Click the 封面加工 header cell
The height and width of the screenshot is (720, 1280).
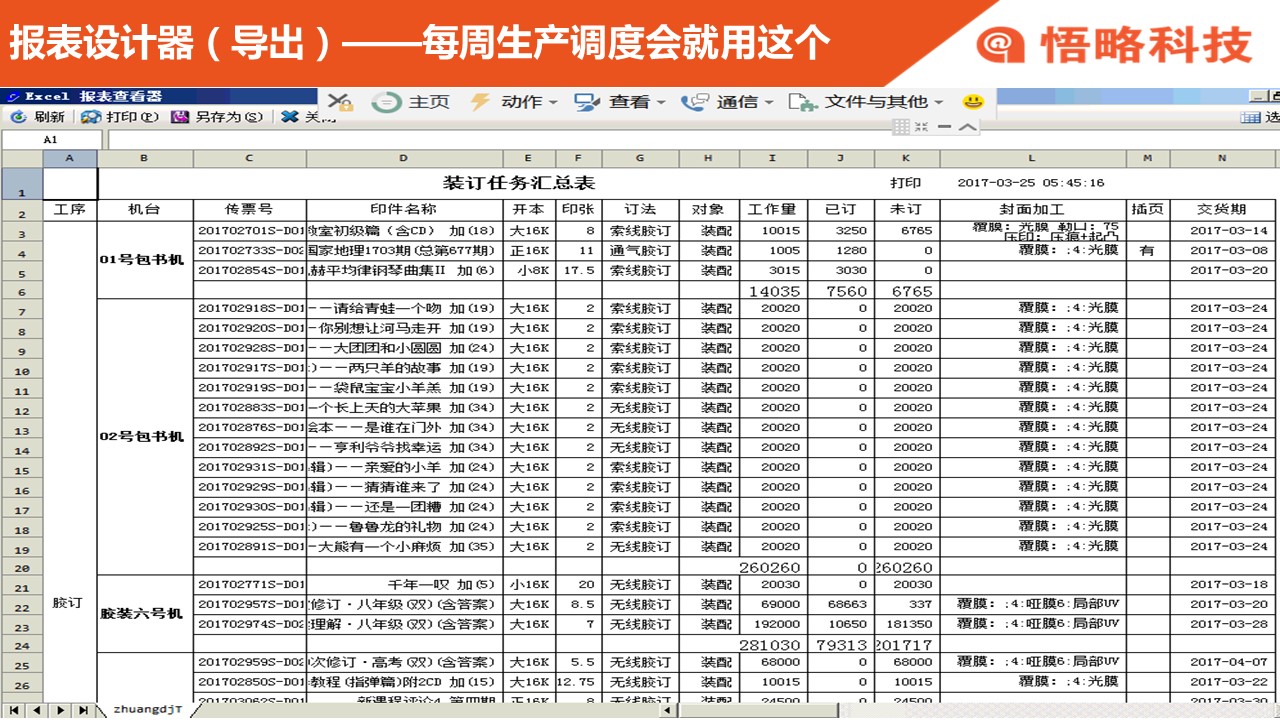(1033, 210)
